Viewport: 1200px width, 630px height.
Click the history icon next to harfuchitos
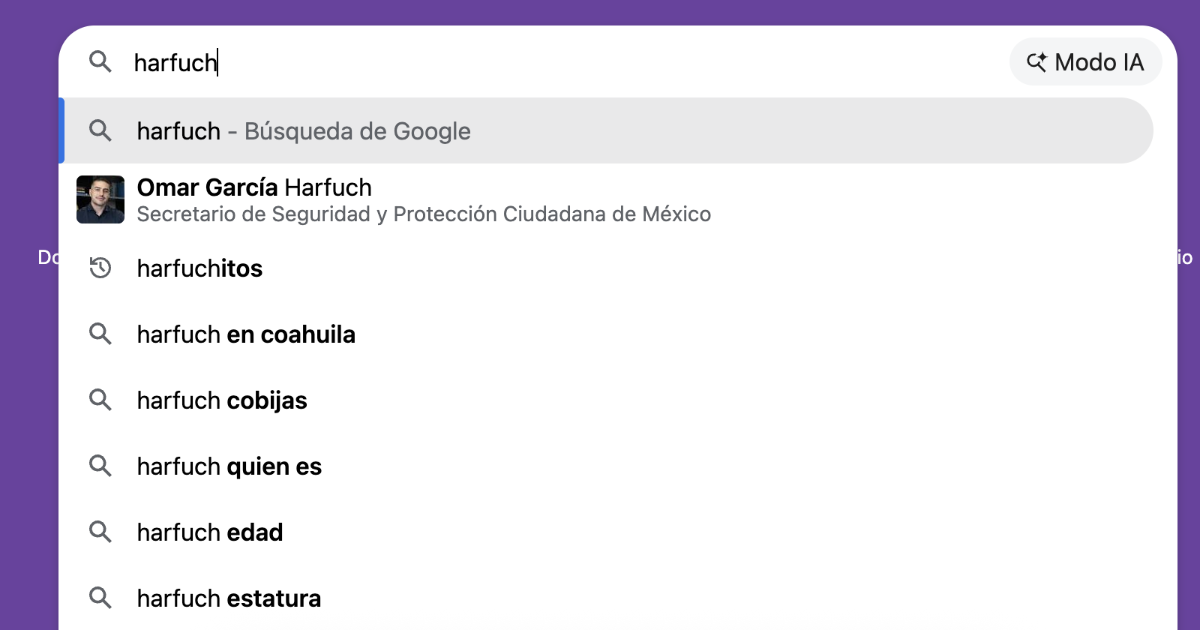coord(100,268)
